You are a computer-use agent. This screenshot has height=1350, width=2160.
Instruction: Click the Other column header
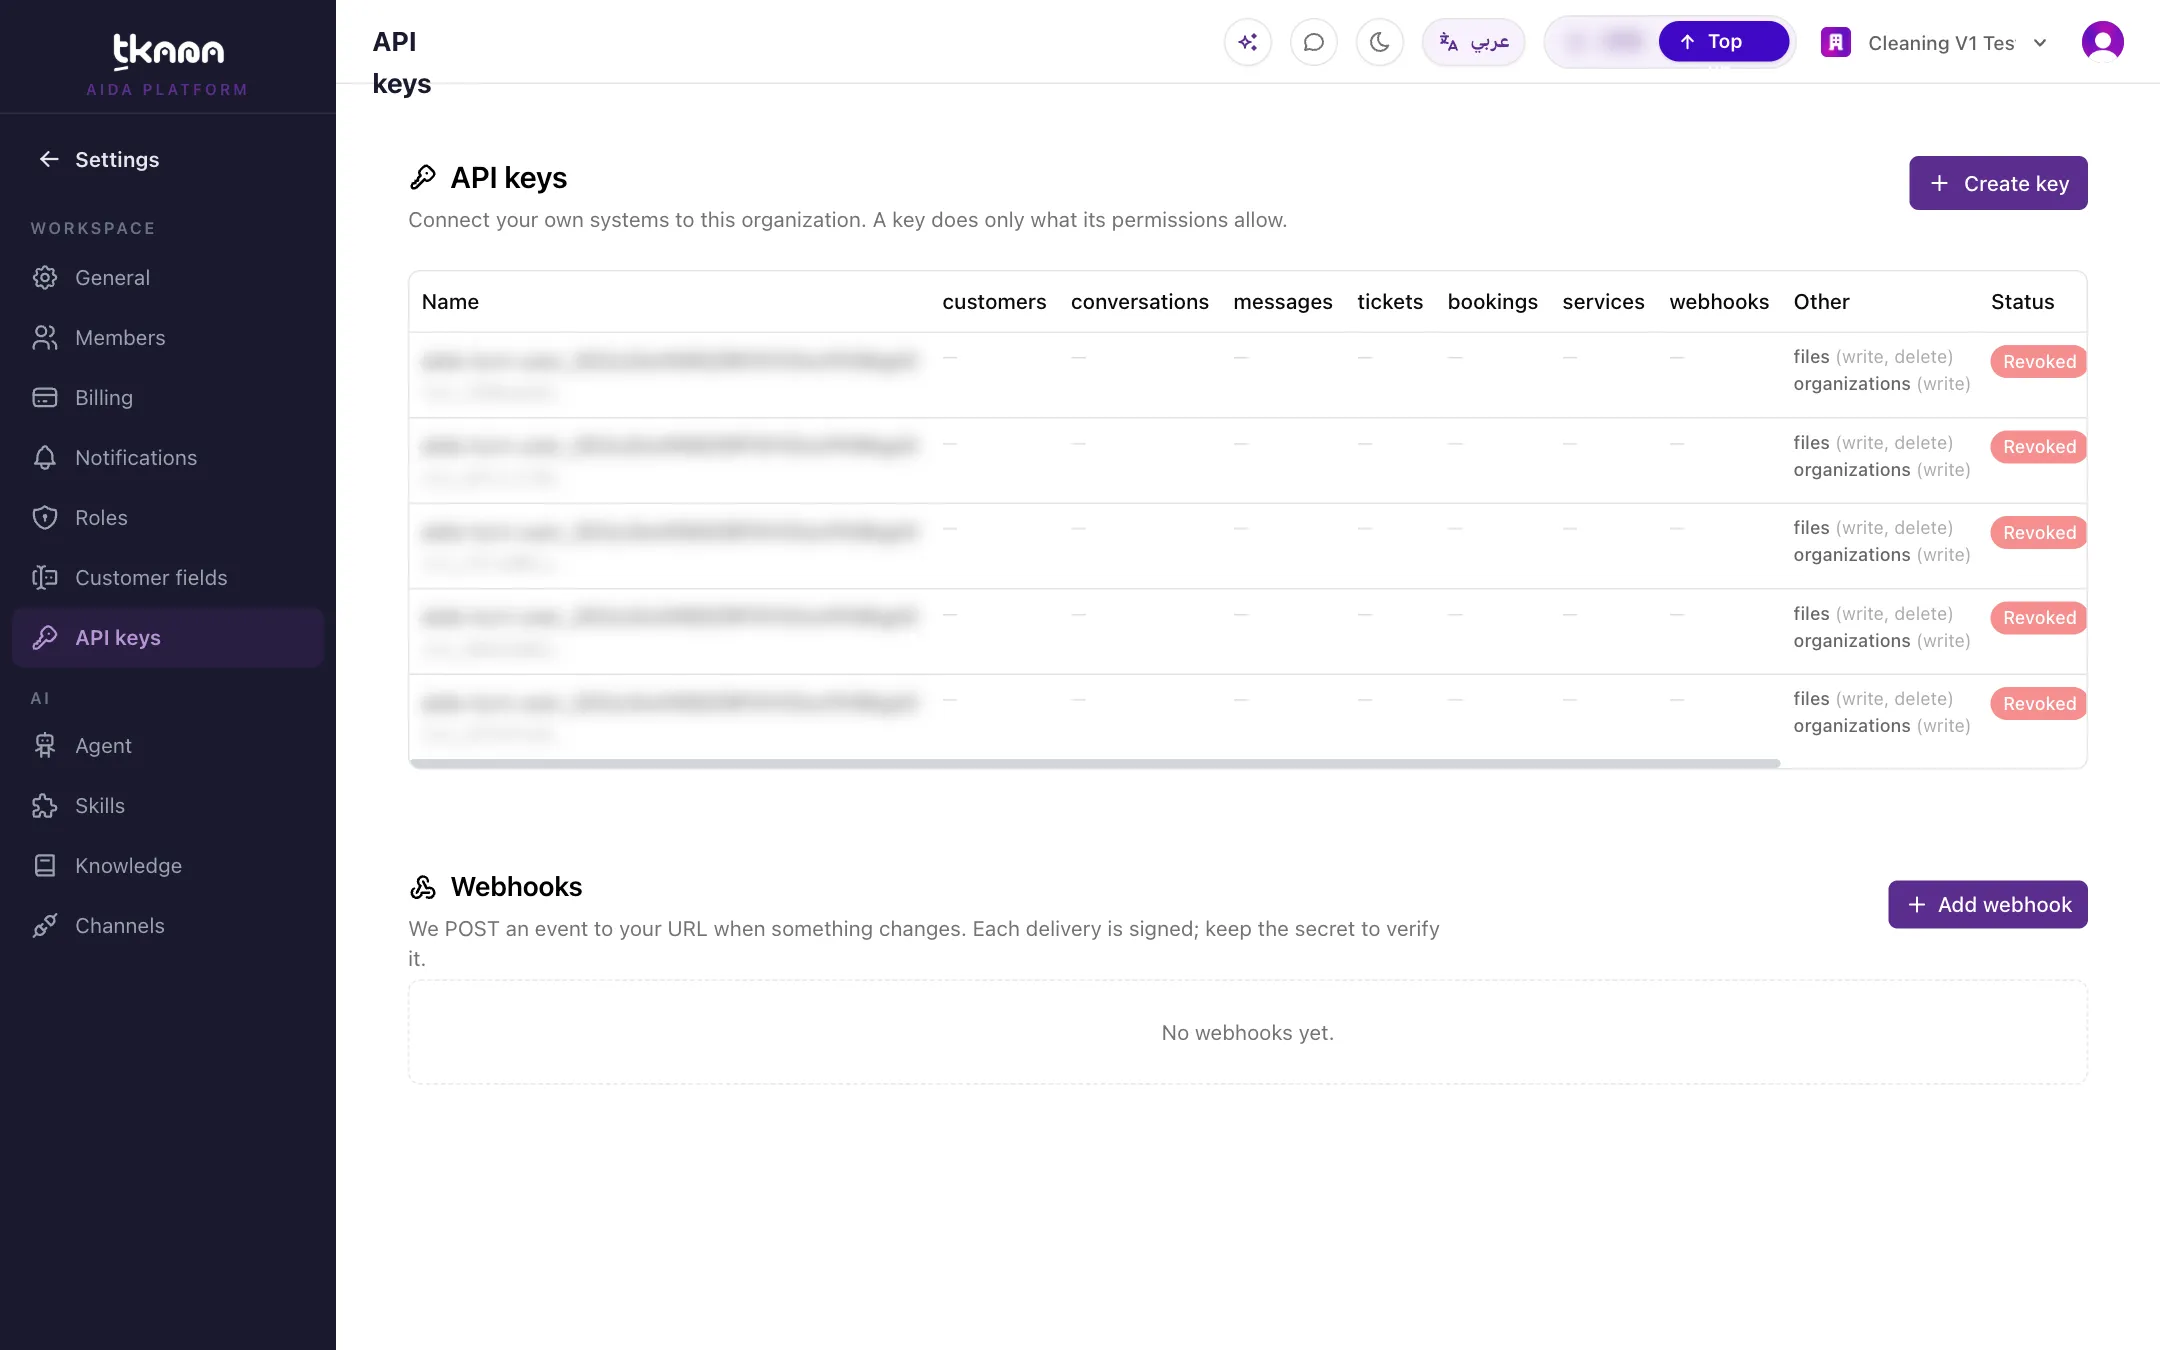pyautogui.click(x=1821, y=302)
